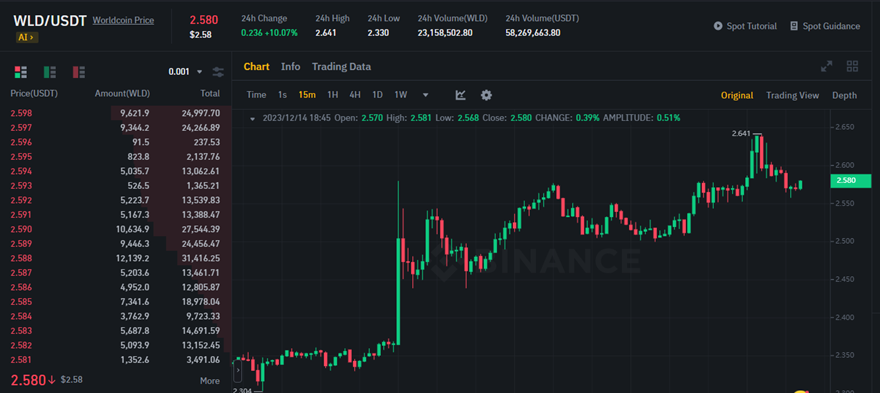Click More under the order book
This screenshot has height=393, width=880.
coord(209,381)
